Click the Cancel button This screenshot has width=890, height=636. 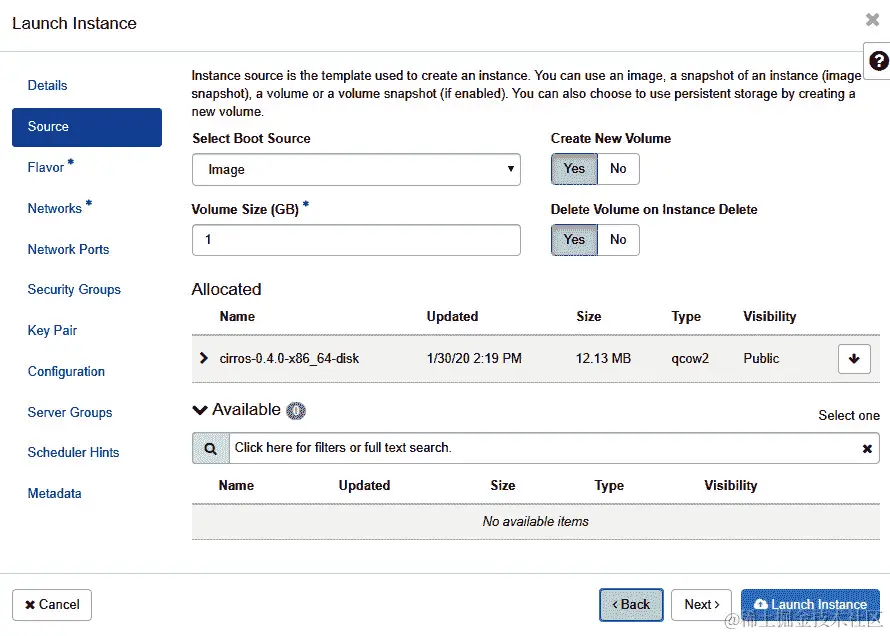(52, 605)
